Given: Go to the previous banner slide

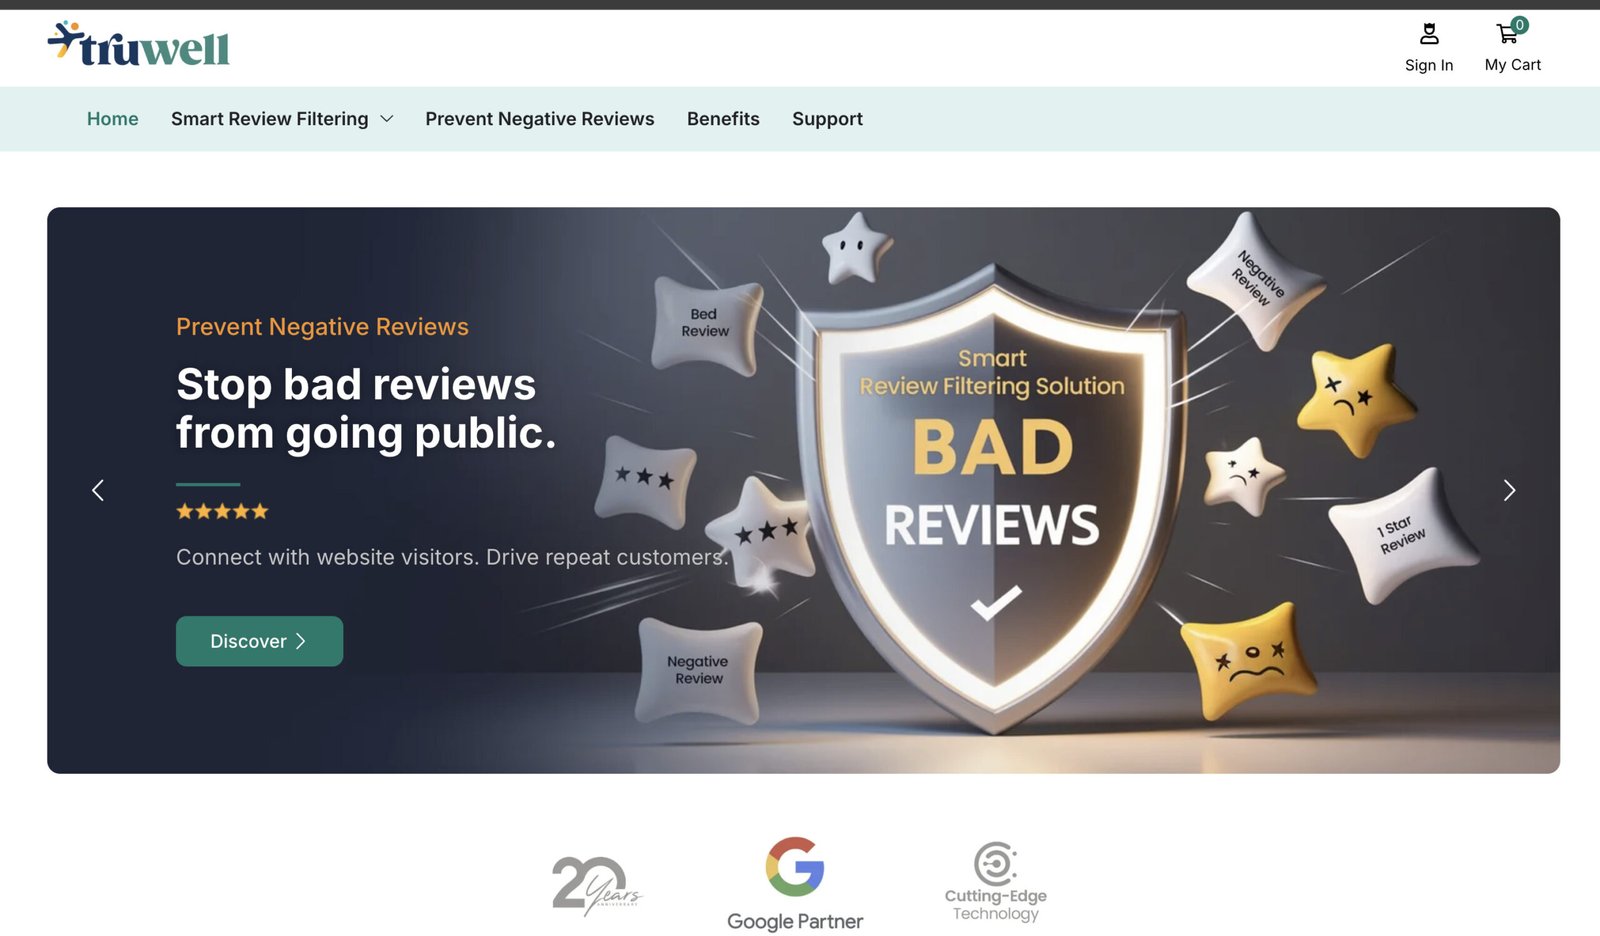Looking at the screenshot, I should pyautogui.click(x=98, y=490).
